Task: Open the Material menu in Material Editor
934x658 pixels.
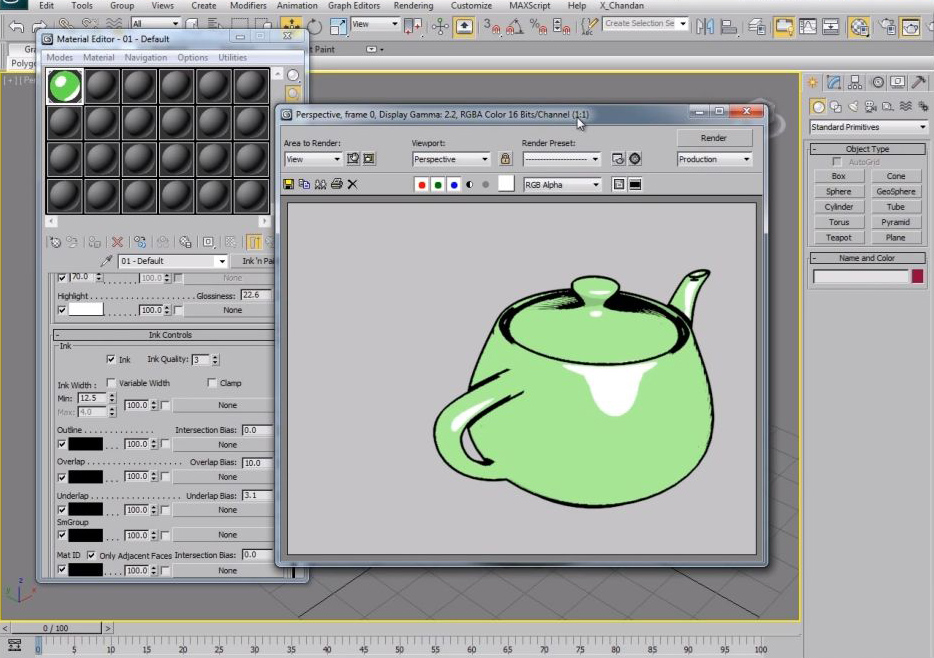Action: pos(98,57)
